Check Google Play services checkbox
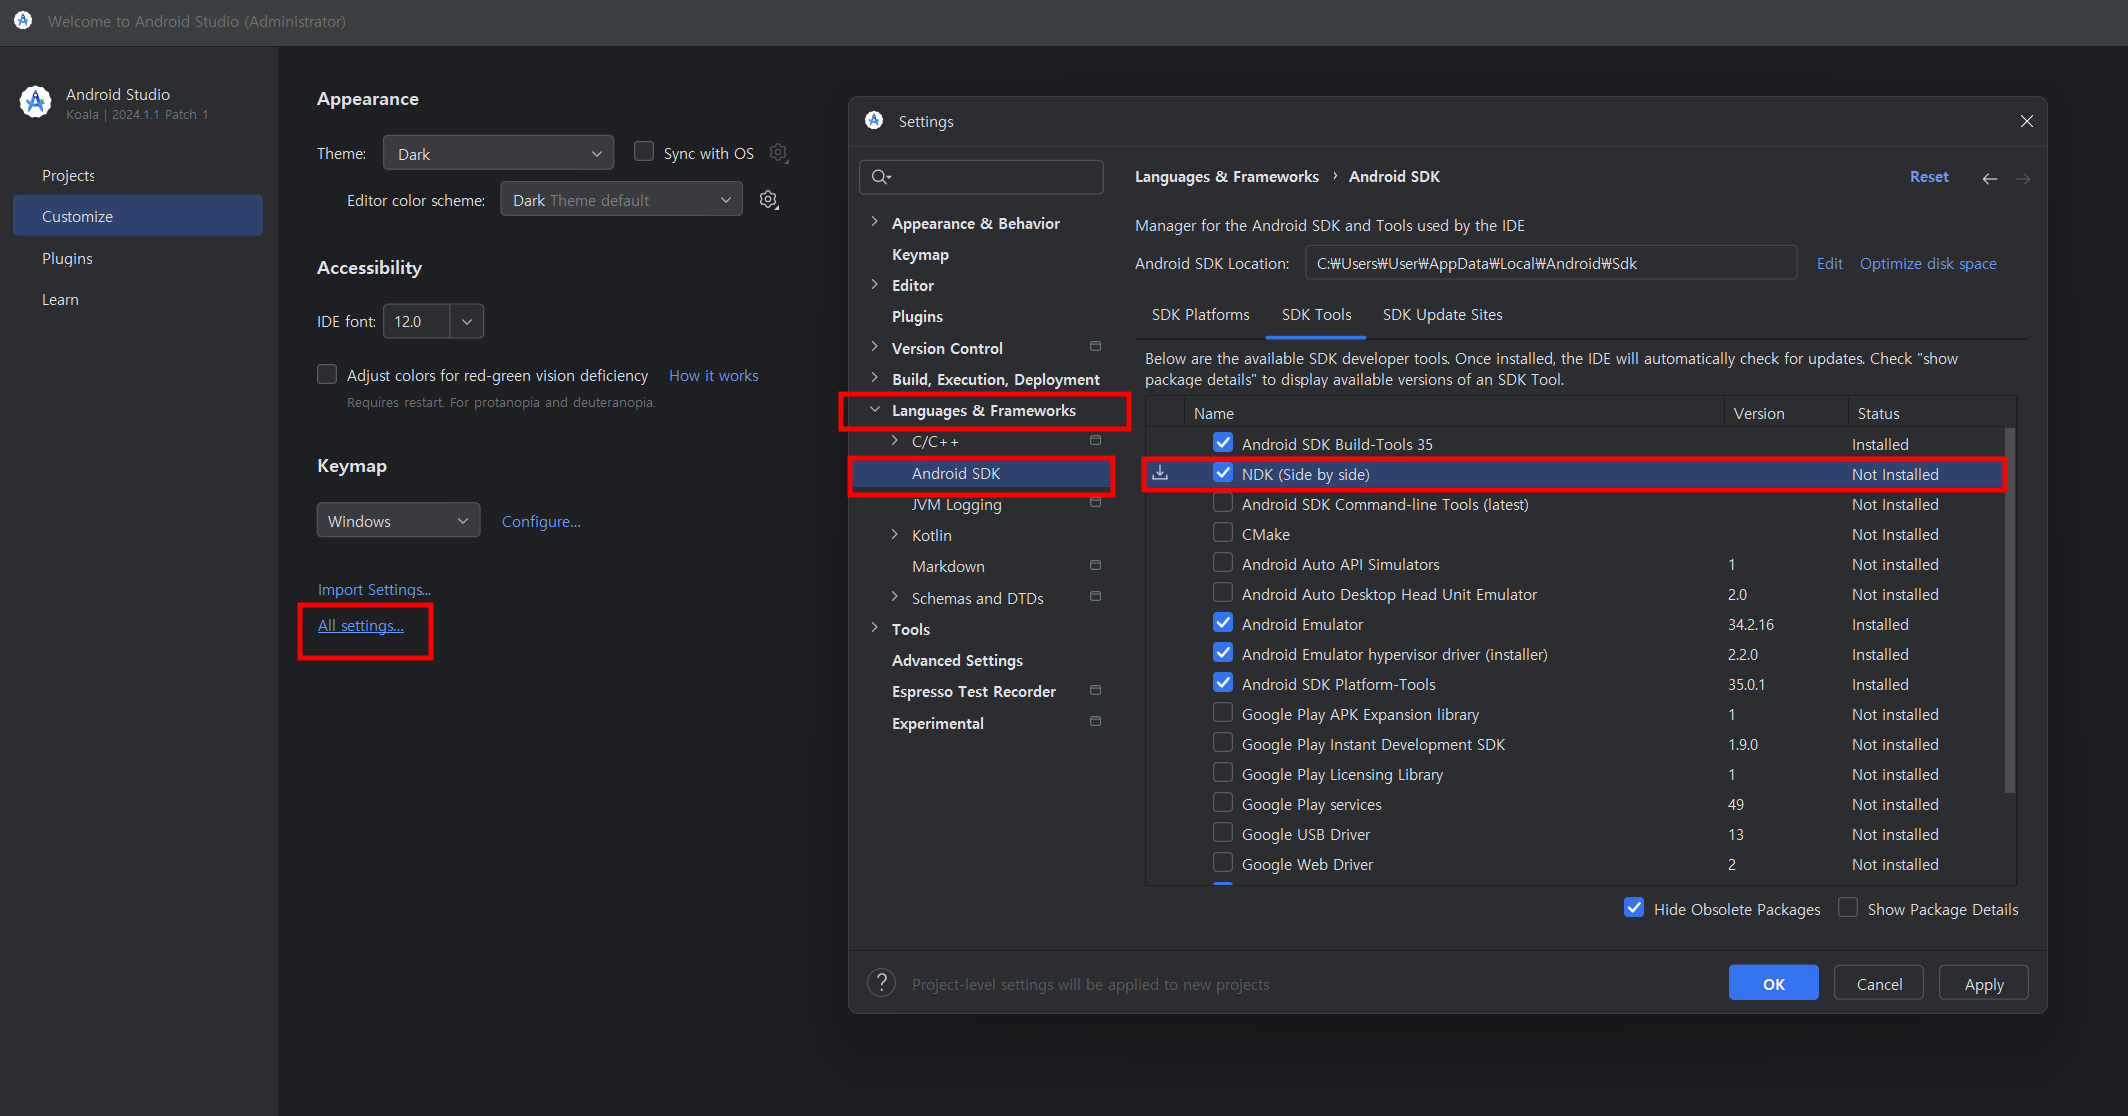This screenshot has height=1116, width=2128. coord(1223,802)
